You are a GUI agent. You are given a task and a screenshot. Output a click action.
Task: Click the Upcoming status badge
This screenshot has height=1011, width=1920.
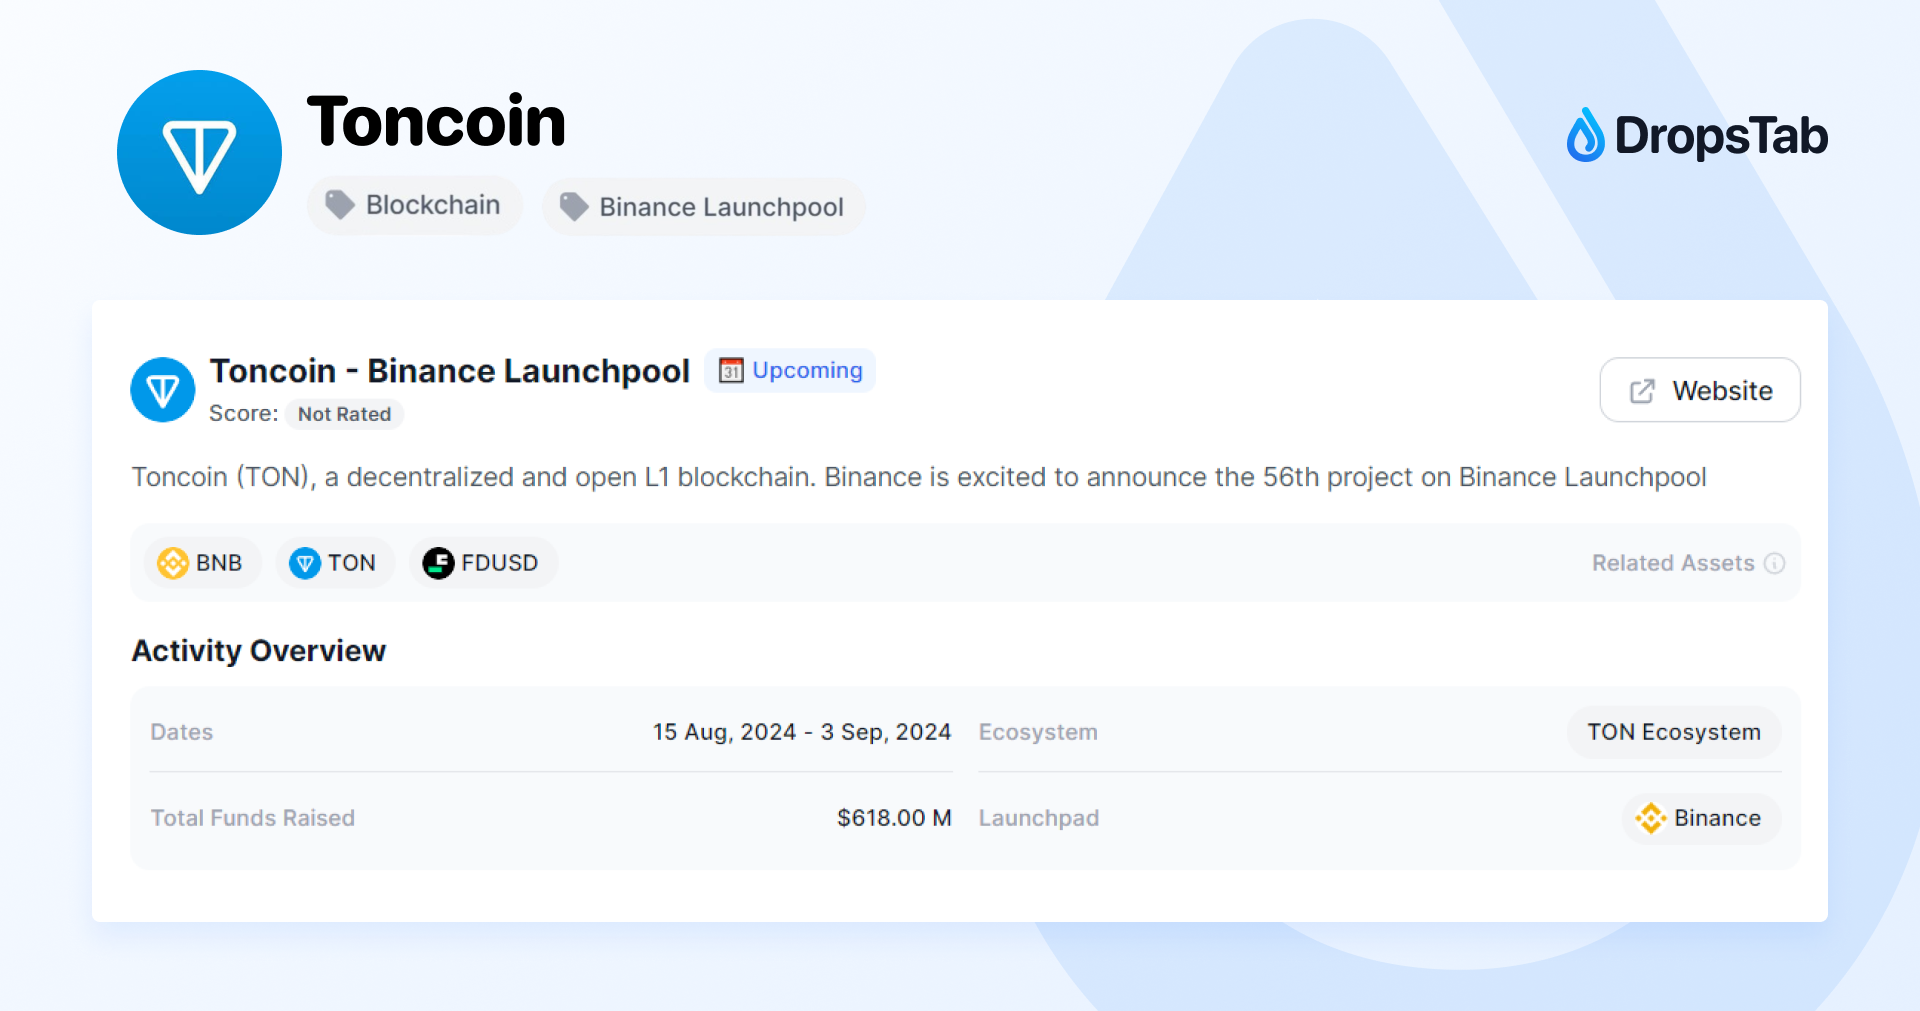806,370
